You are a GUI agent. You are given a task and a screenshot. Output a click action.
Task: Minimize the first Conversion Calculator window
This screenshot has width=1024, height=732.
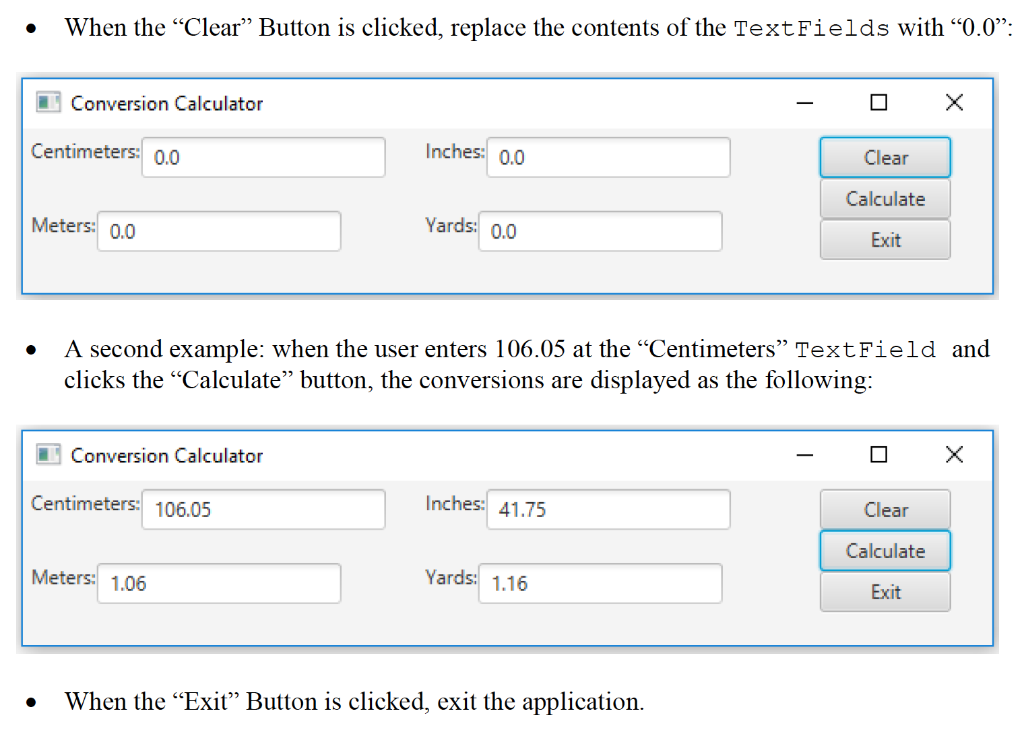804,102
